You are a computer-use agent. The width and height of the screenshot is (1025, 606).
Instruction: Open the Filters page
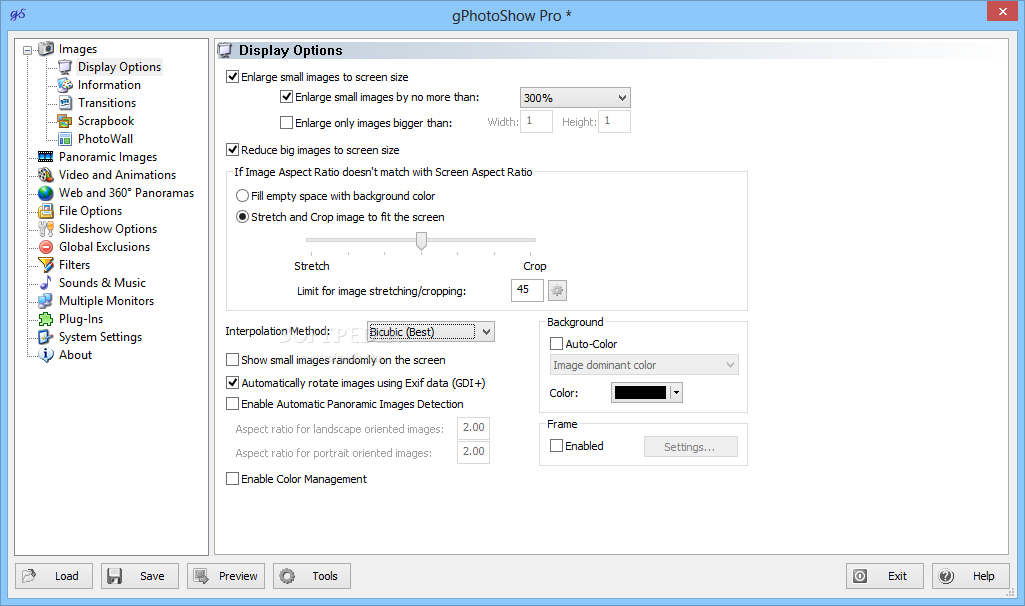pos(75,265)
